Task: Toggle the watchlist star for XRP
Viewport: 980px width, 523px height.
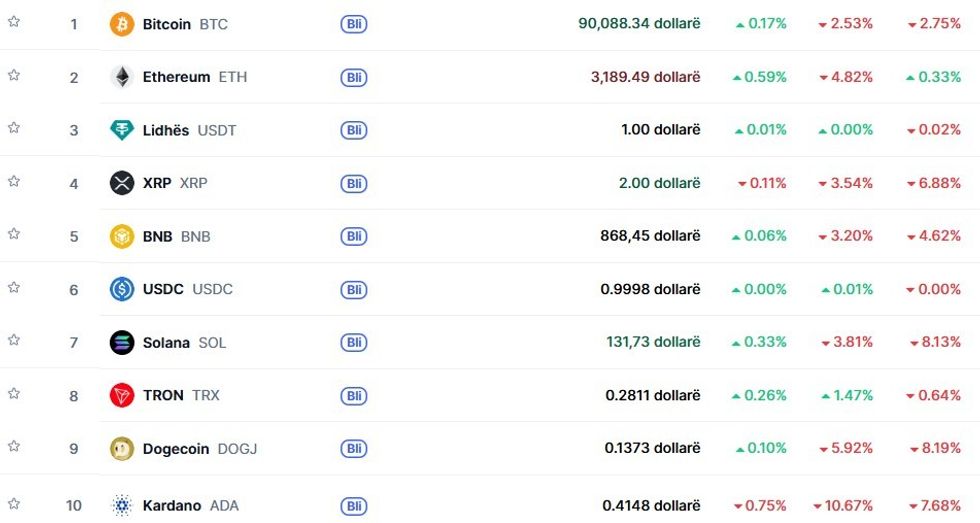Action: pyautogui.click(x=14, y=181)
